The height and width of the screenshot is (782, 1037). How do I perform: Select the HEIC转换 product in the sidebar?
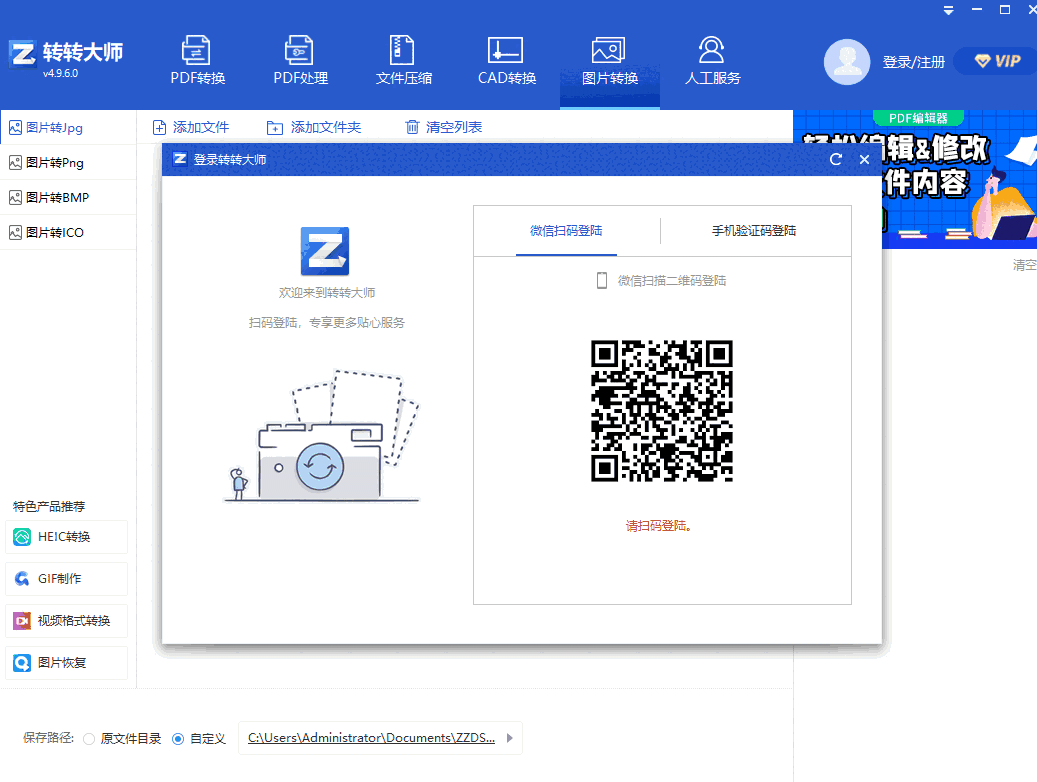coord(66,537)
